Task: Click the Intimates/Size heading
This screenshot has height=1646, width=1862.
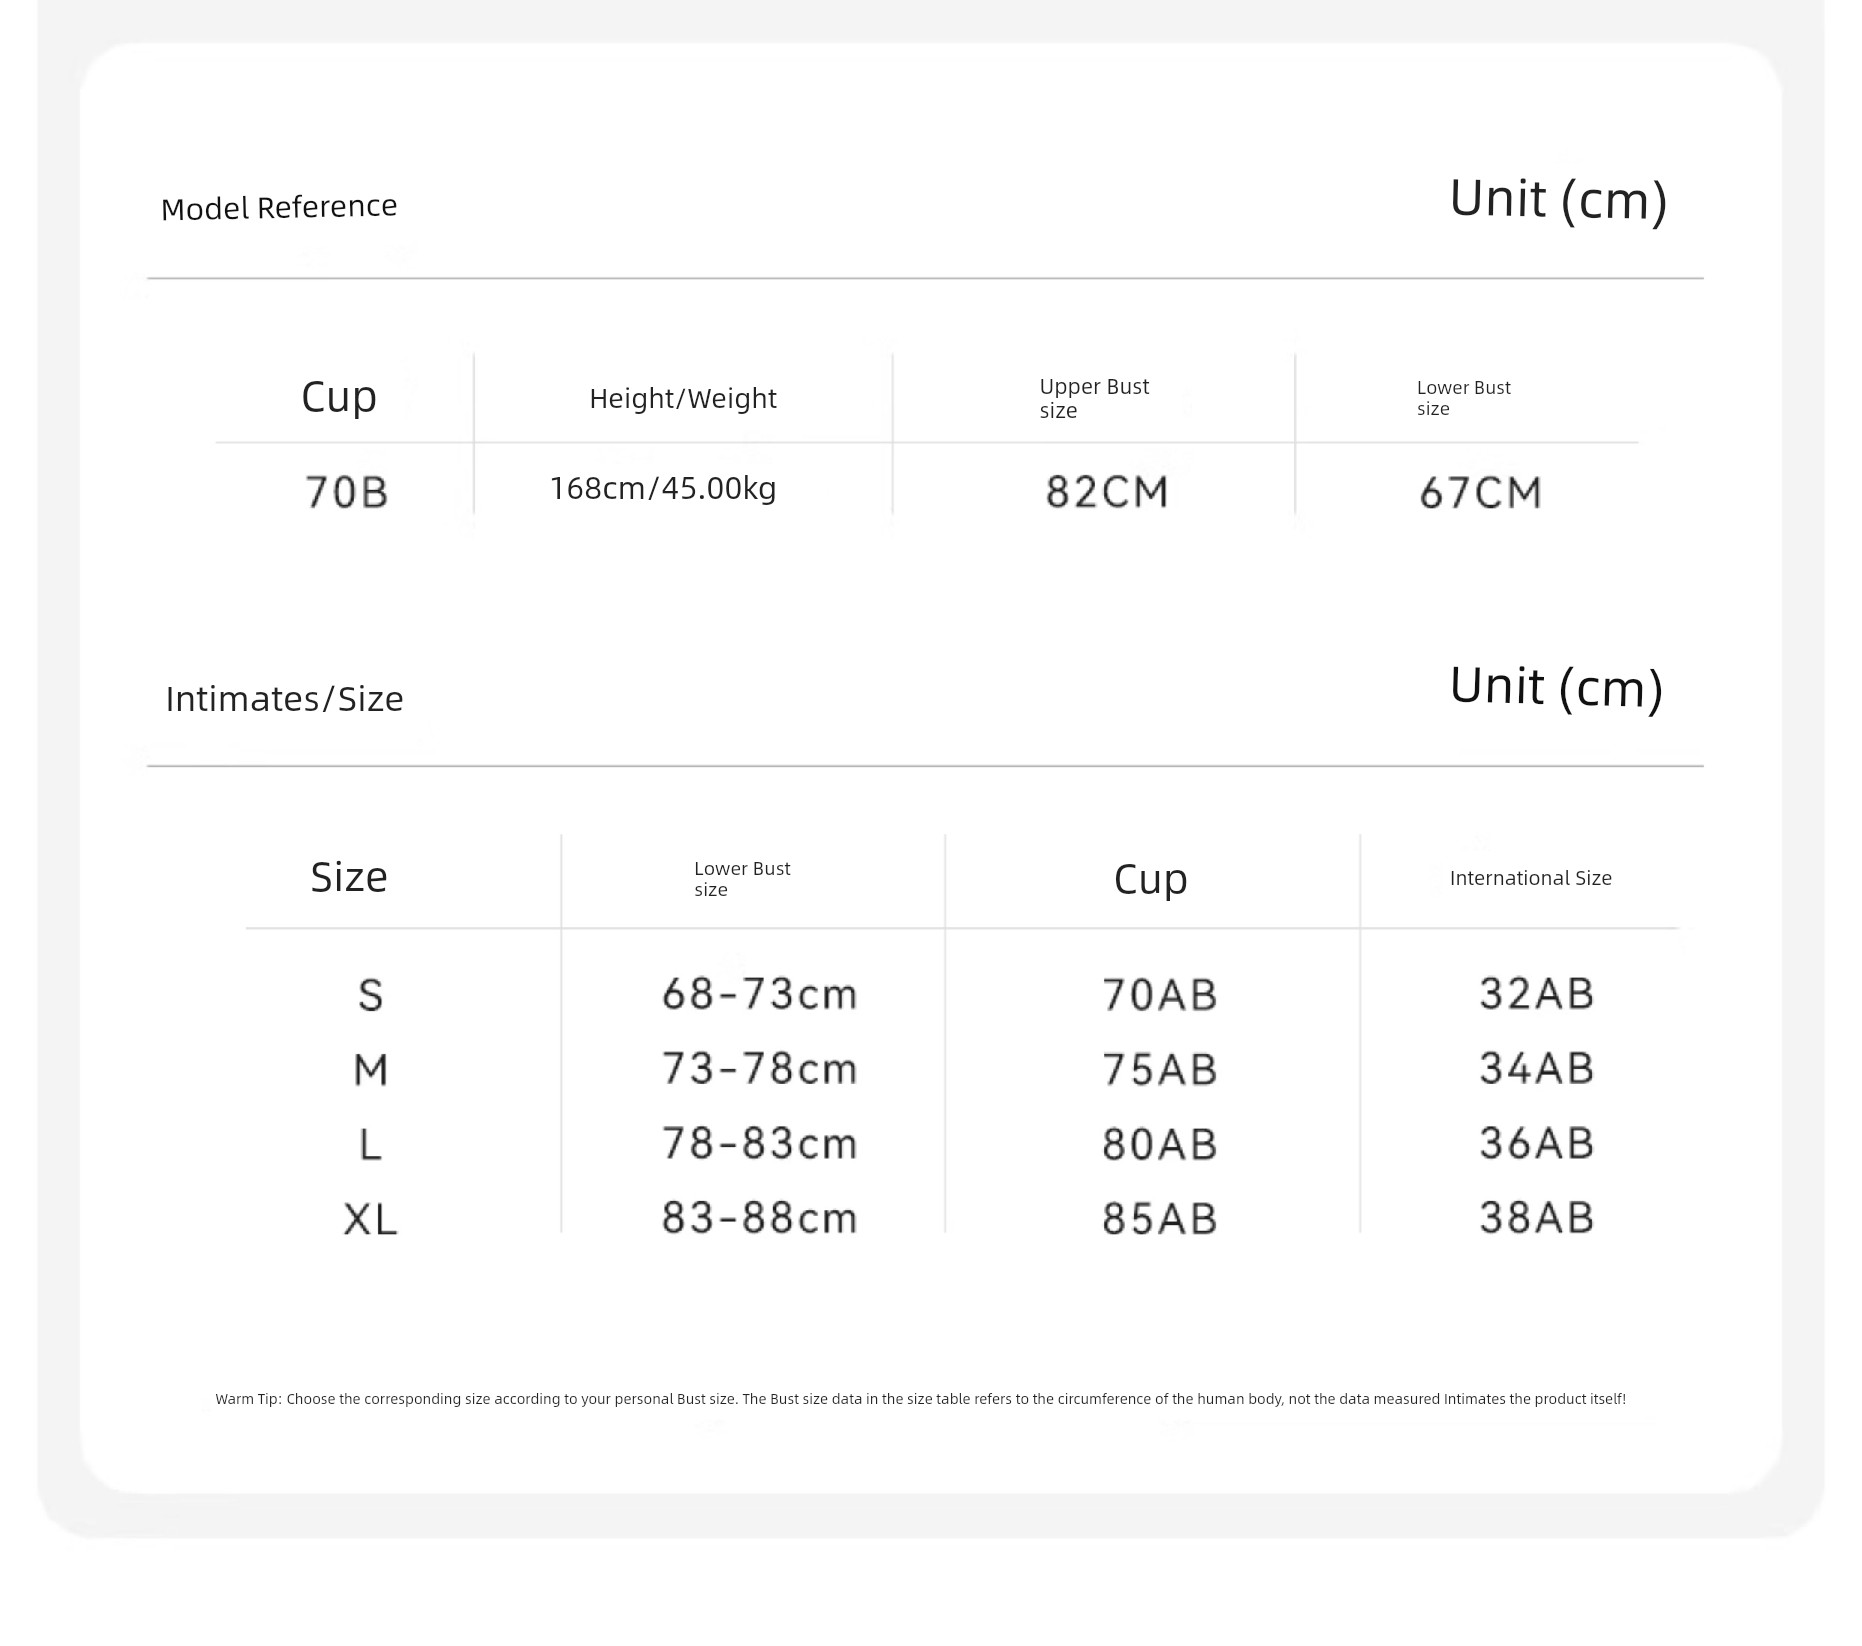Action: [284, 699]
